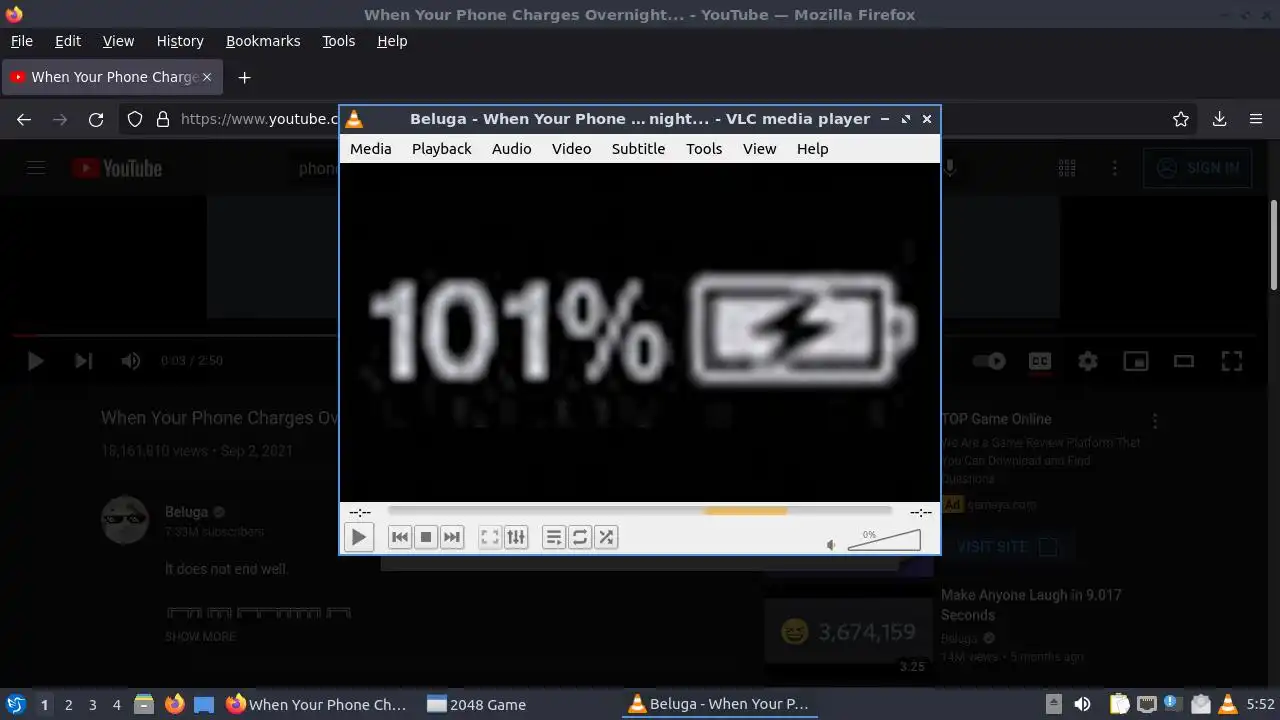Image resolution: width=1280 pixels, height=720 pixels.
Task: Toggle VLC fullscreen video button
Action: tap(490, 537)
